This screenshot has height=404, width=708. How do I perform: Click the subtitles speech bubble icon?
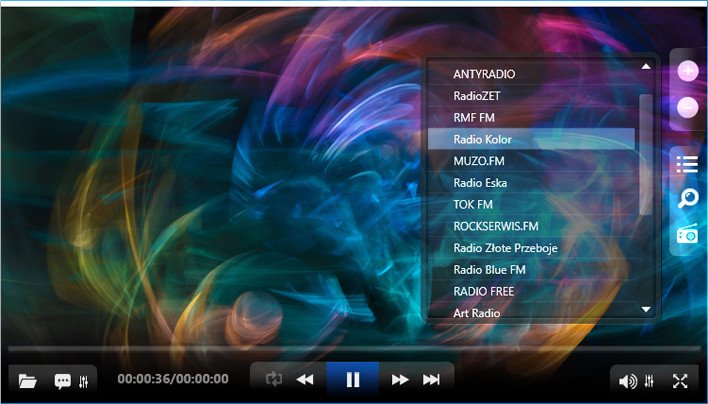pos(62,380)
